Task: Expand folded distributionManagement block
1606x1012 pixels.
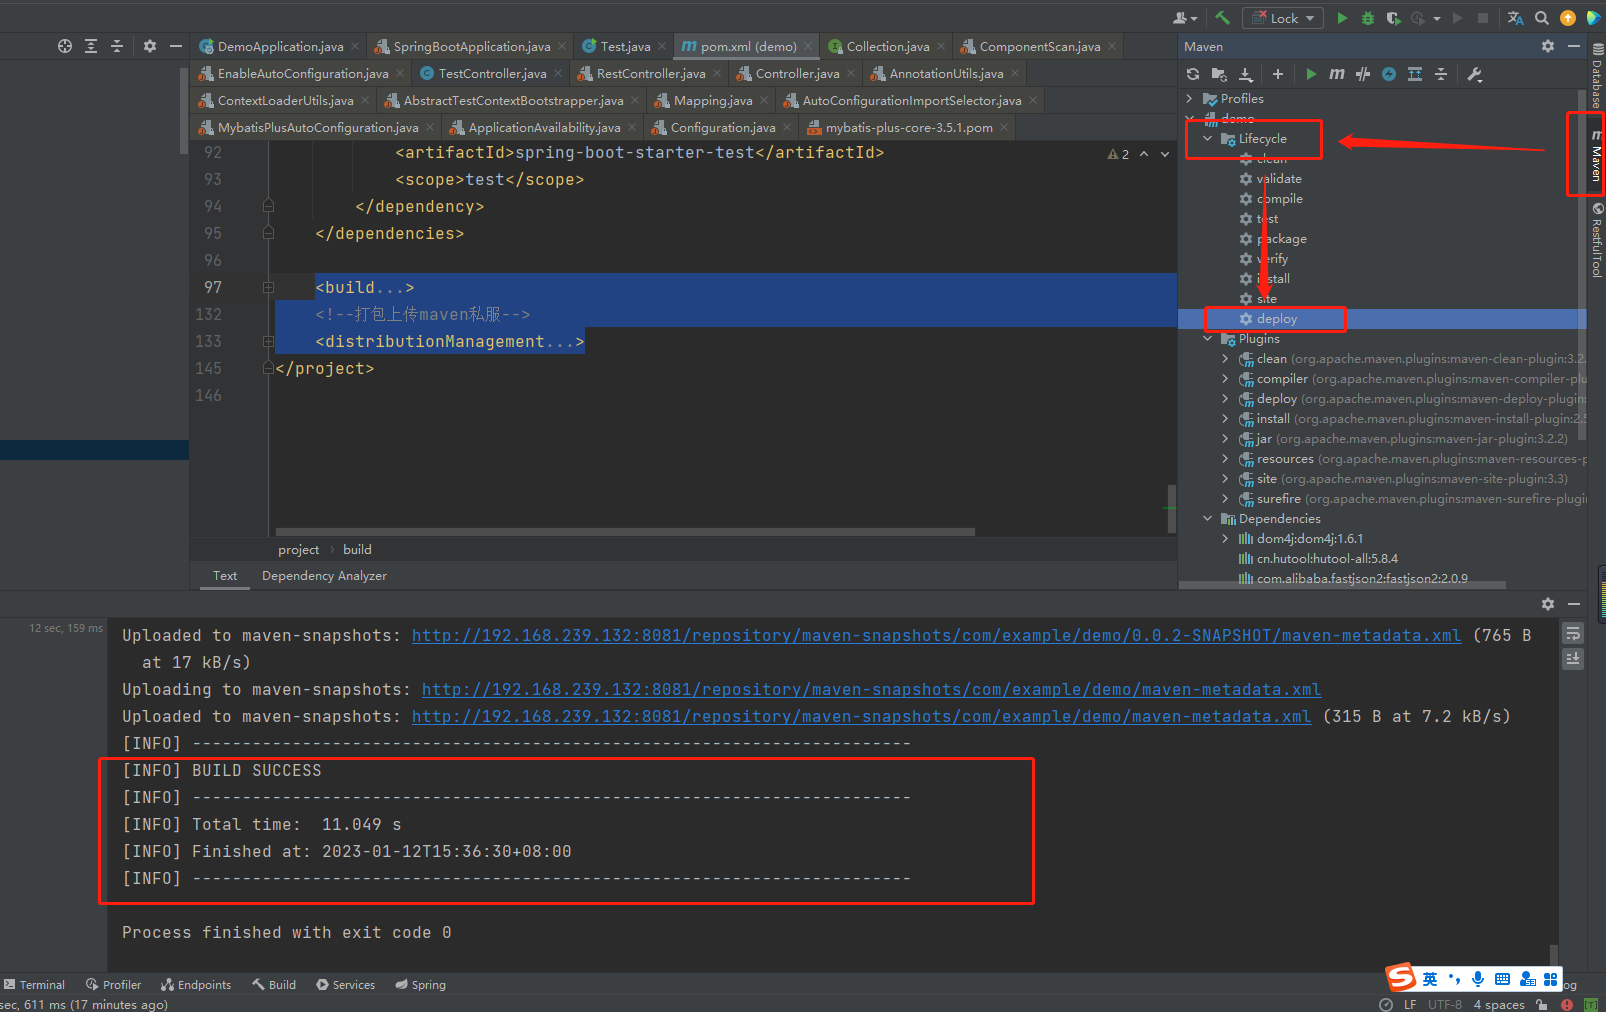Action: pos(268,341)
